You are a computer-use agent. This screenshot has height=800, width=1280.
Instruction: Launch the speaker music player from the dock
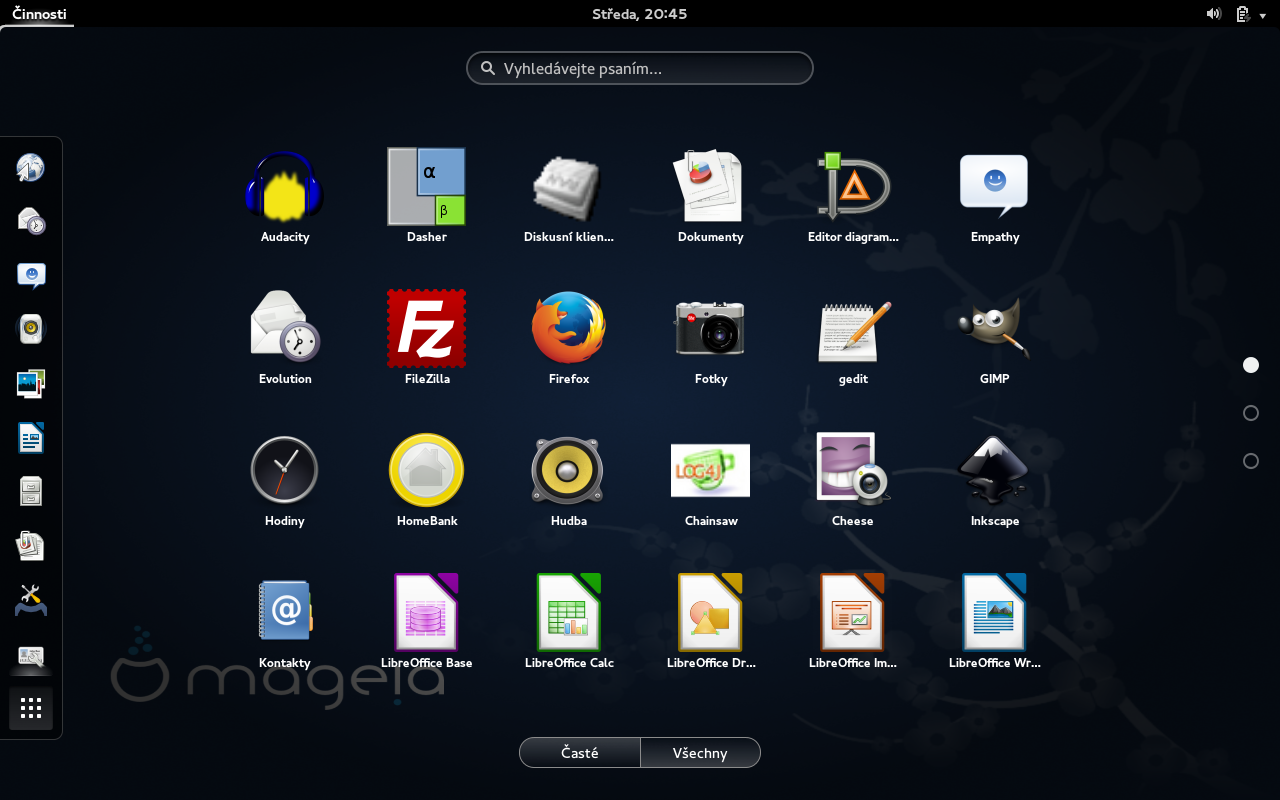pyautogui.click(x=31, y=329)
